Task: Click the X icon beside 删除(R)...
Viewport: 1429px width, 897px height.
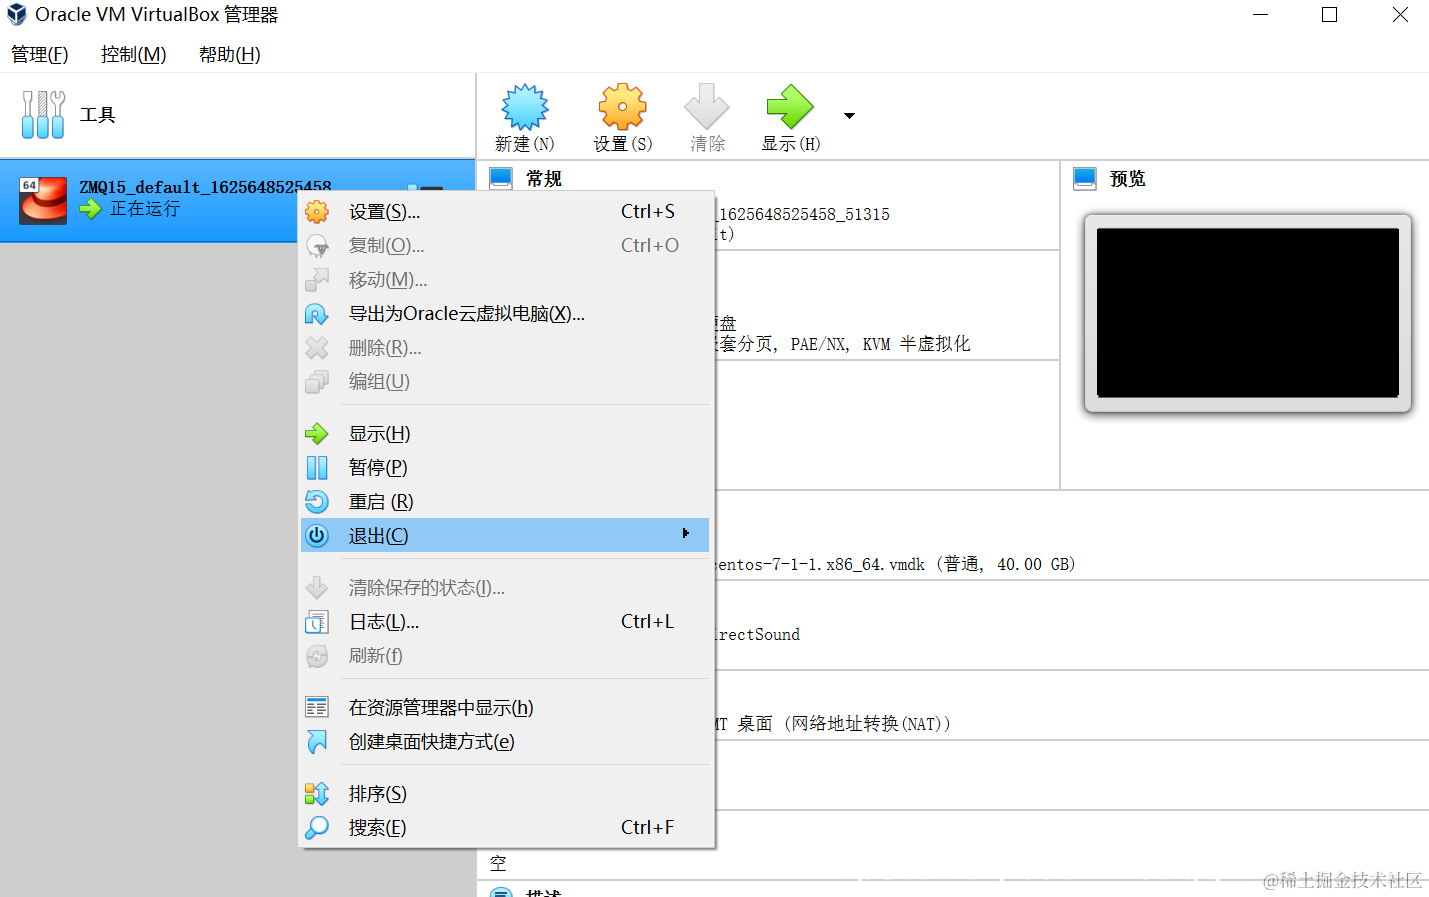Action: [x=317, y=348]
